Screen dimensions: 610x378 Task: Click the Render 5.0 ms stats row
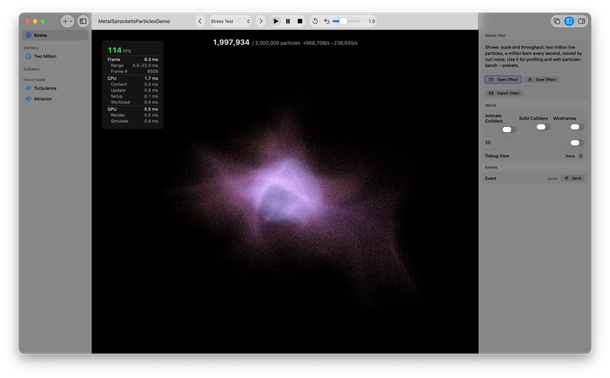point(133,115)
